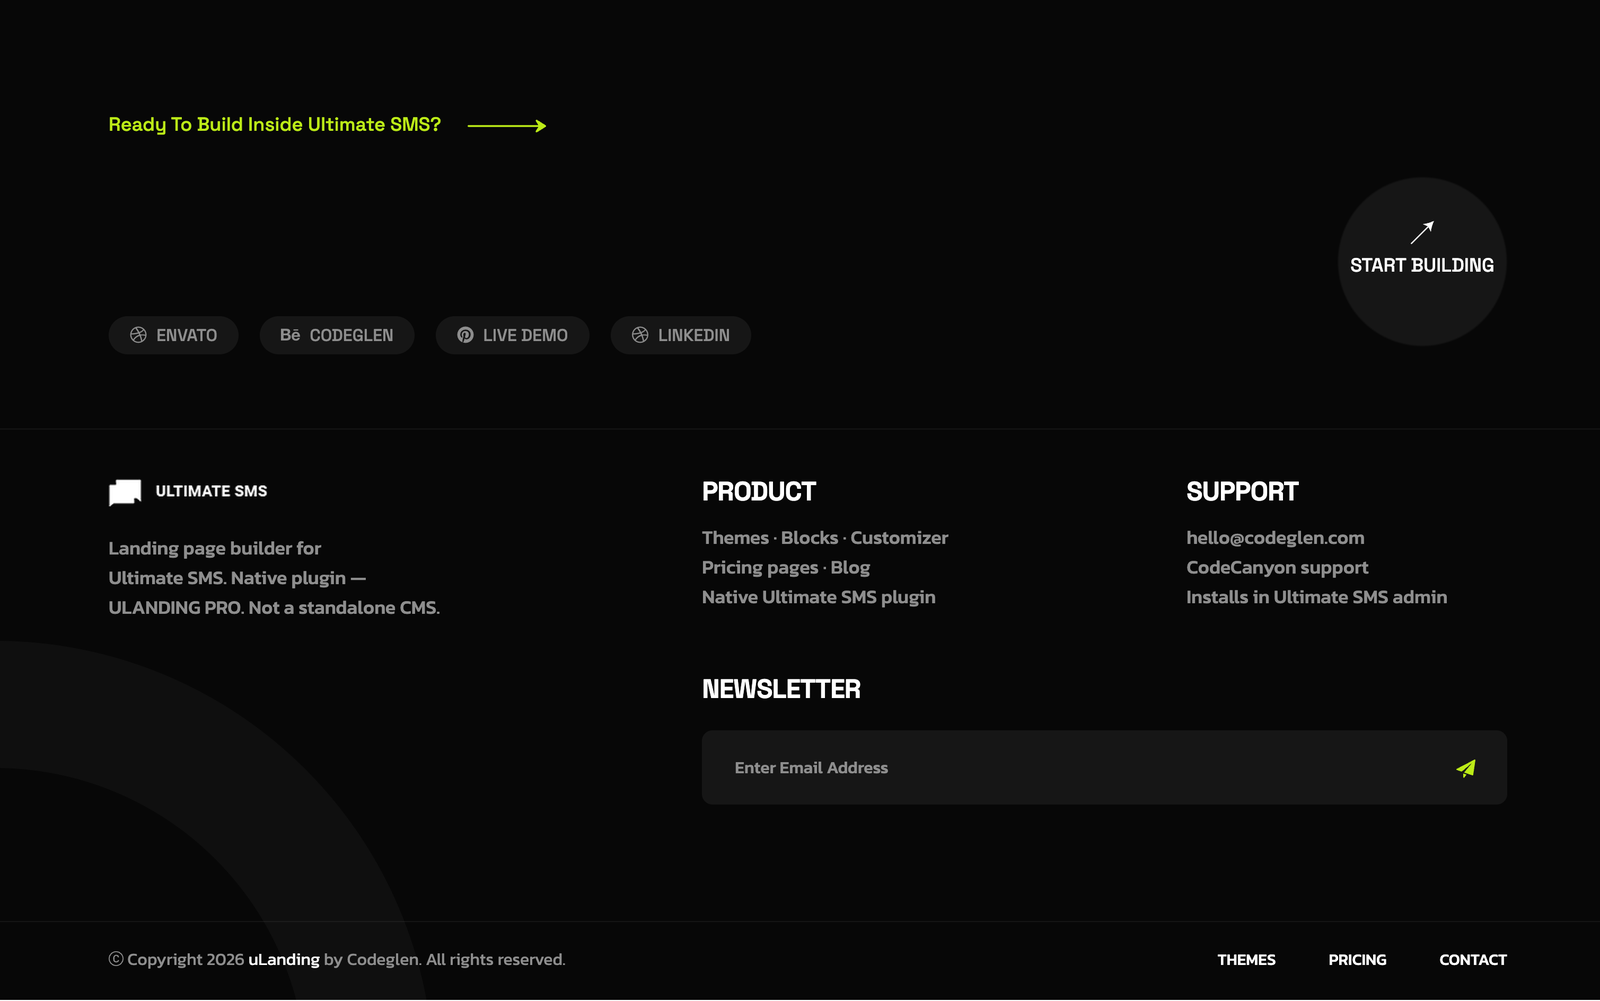
Task: Click Installs in Ultimate SMS admin text
Action: click(1316, 597)
